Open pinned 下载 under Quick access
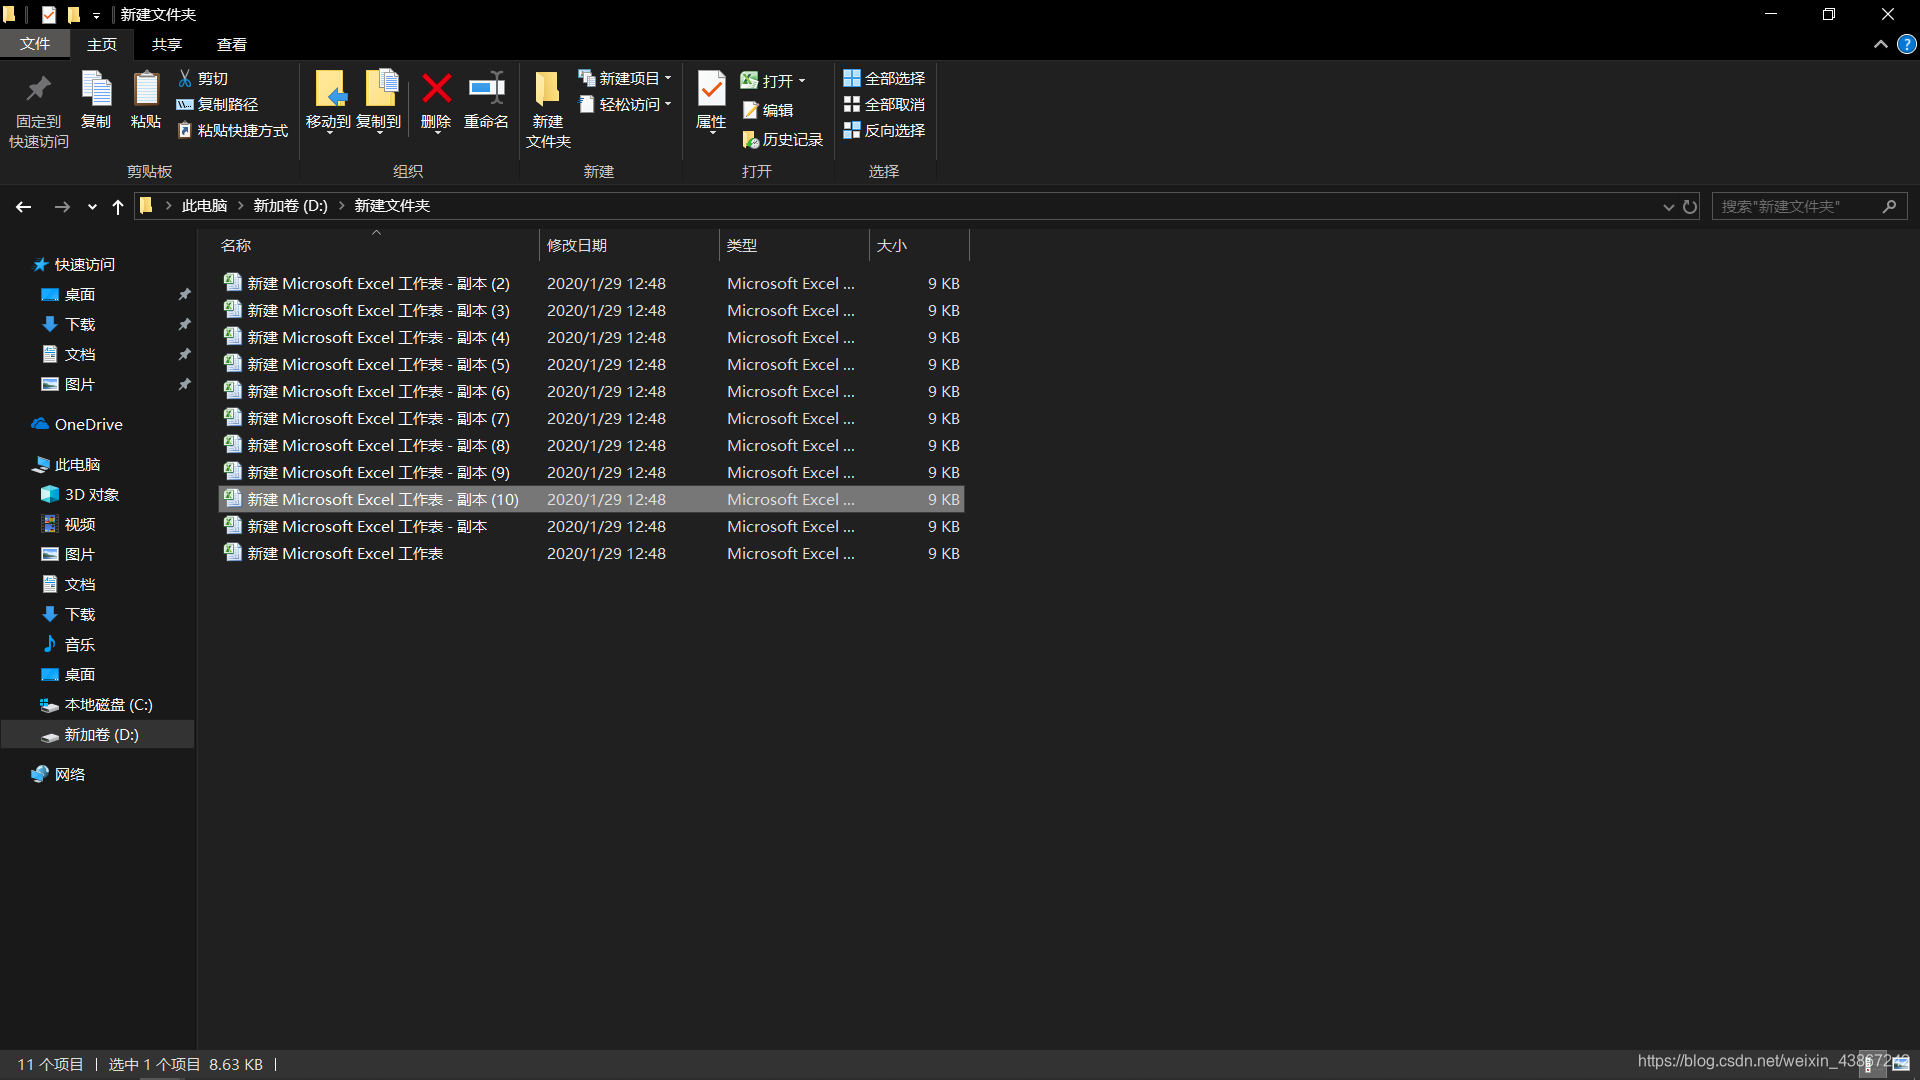Image resolution: width=1920 pixels, height=1080 pixels. tap(79, 324)
